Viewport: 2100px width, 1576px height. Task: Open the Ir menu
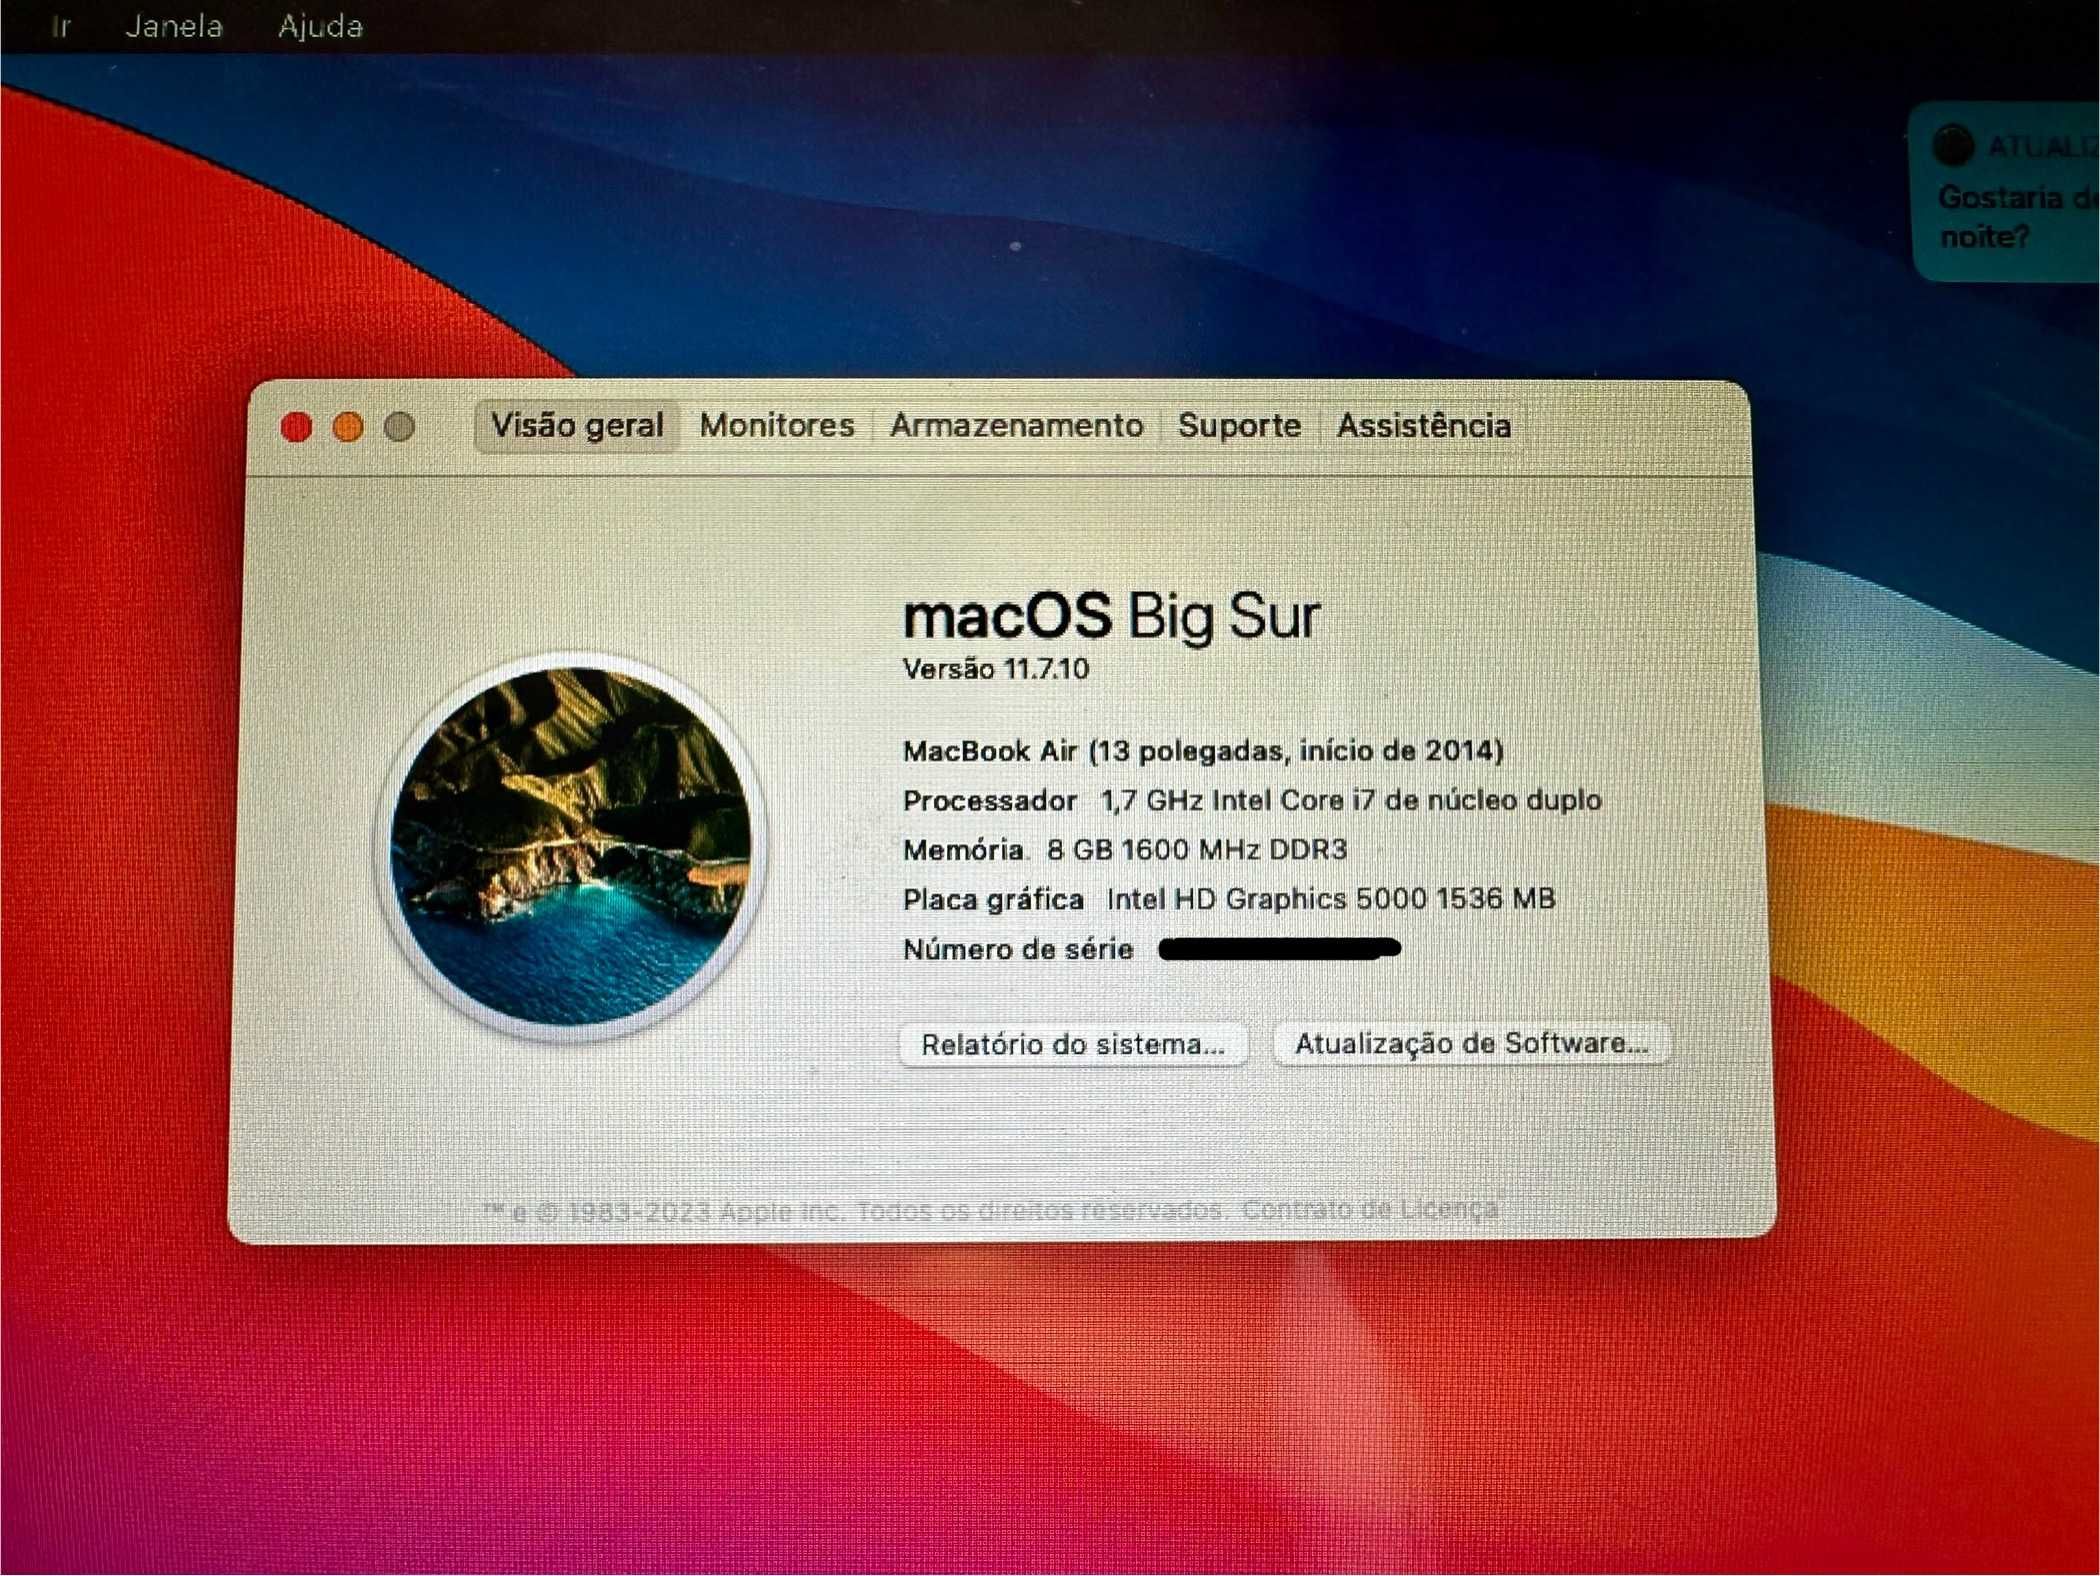pyautogui.click(x=61, y=25)
